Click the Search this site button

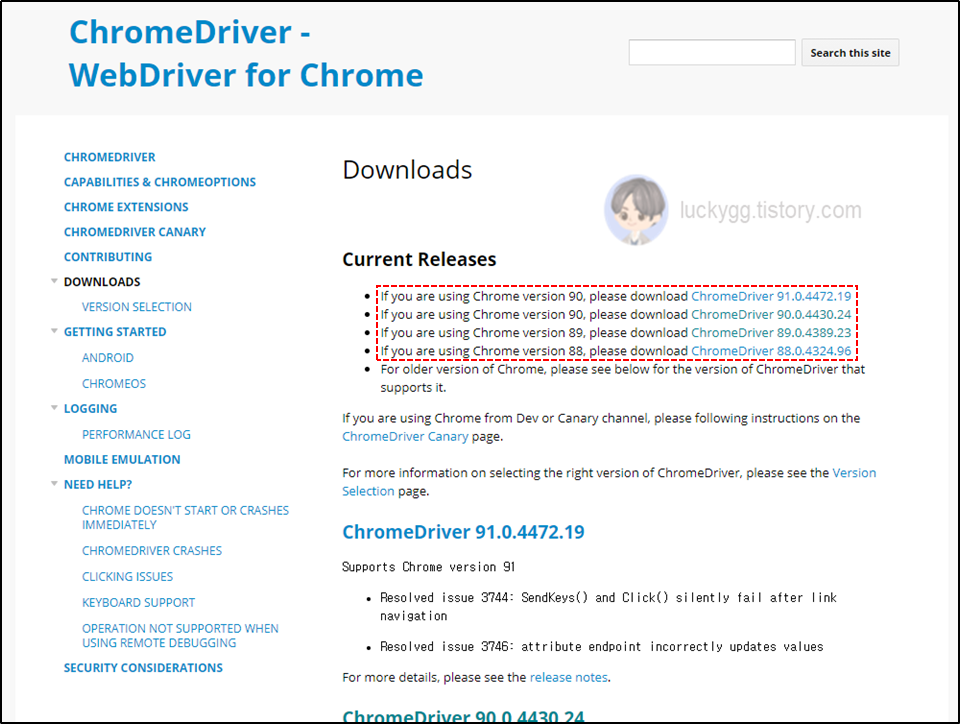coord(850,53)
